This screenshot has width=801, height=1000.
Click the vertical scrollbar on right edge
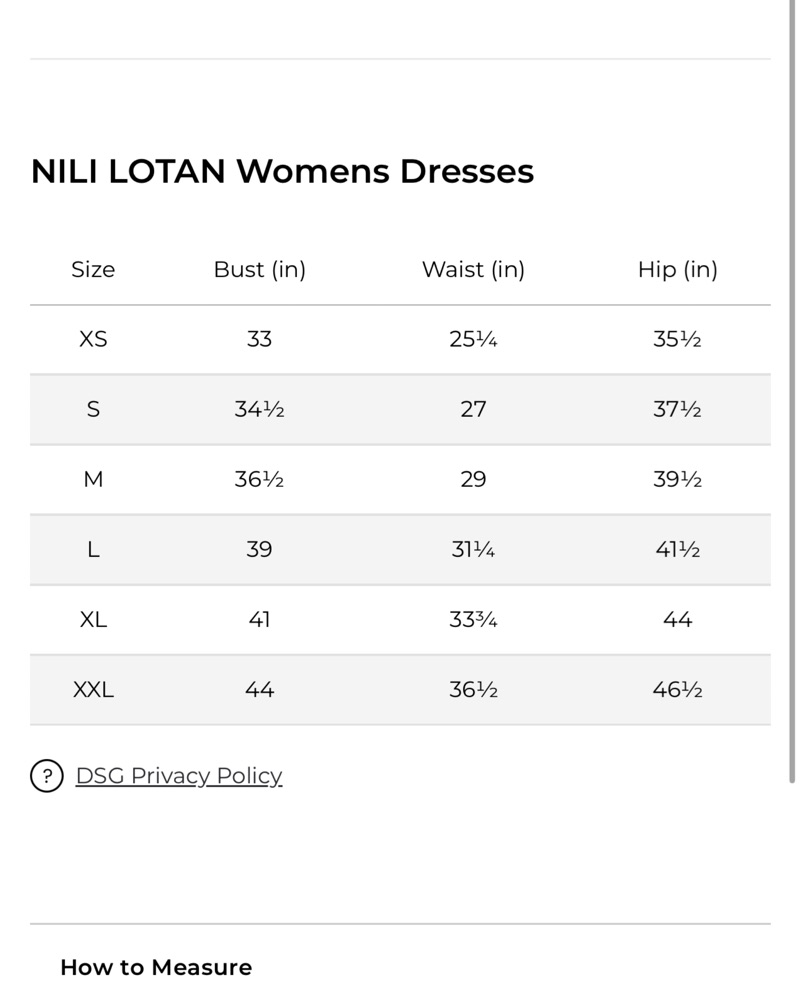point(792,392)
